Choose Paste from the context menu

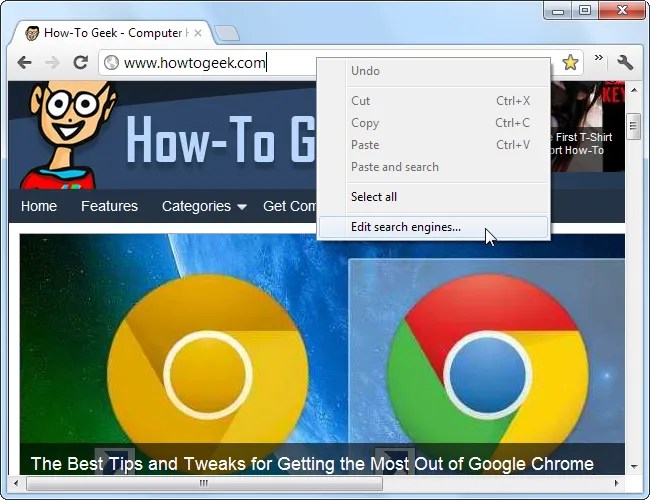pyautogui.click(x=434, y=145)
